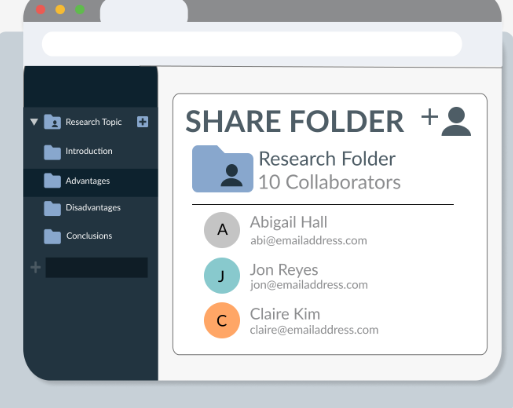Click Jon Reyes' teal J avatar

pos(222,276)
